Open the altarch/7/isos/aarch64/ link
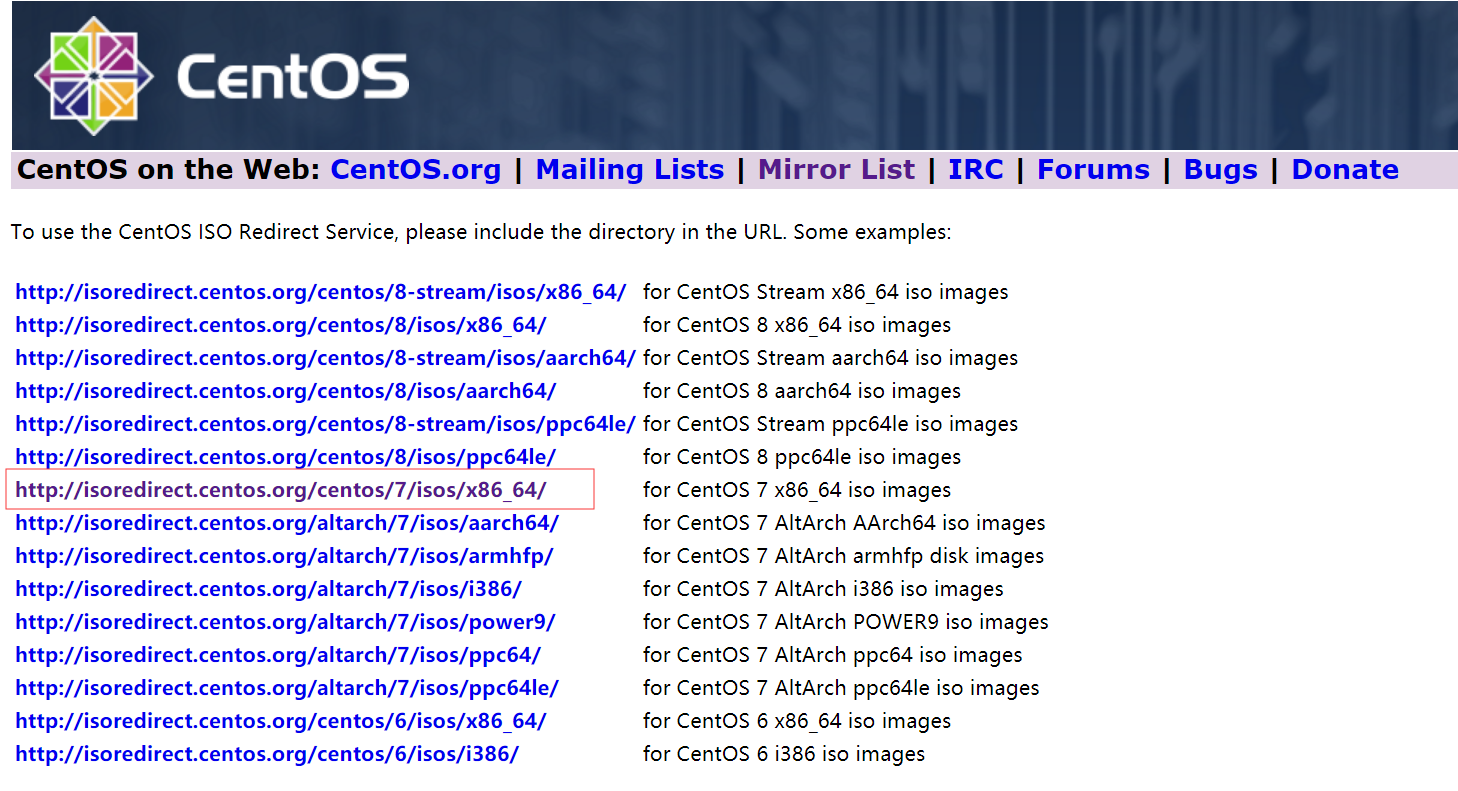The image size is (1458, 791). pyautogui.click(x=287, y=523)
